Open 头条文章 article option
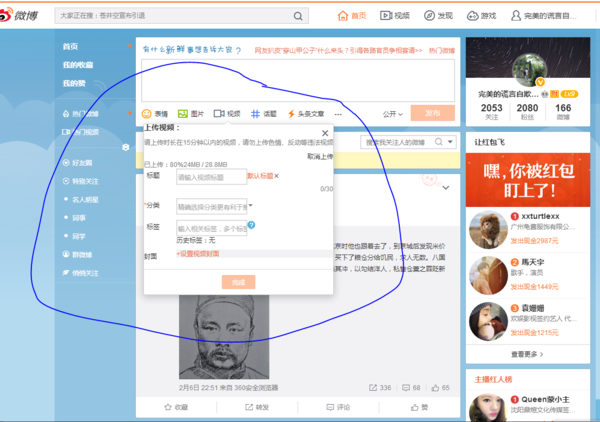Viewport: 600px width, 422px height. pos(306,114)
